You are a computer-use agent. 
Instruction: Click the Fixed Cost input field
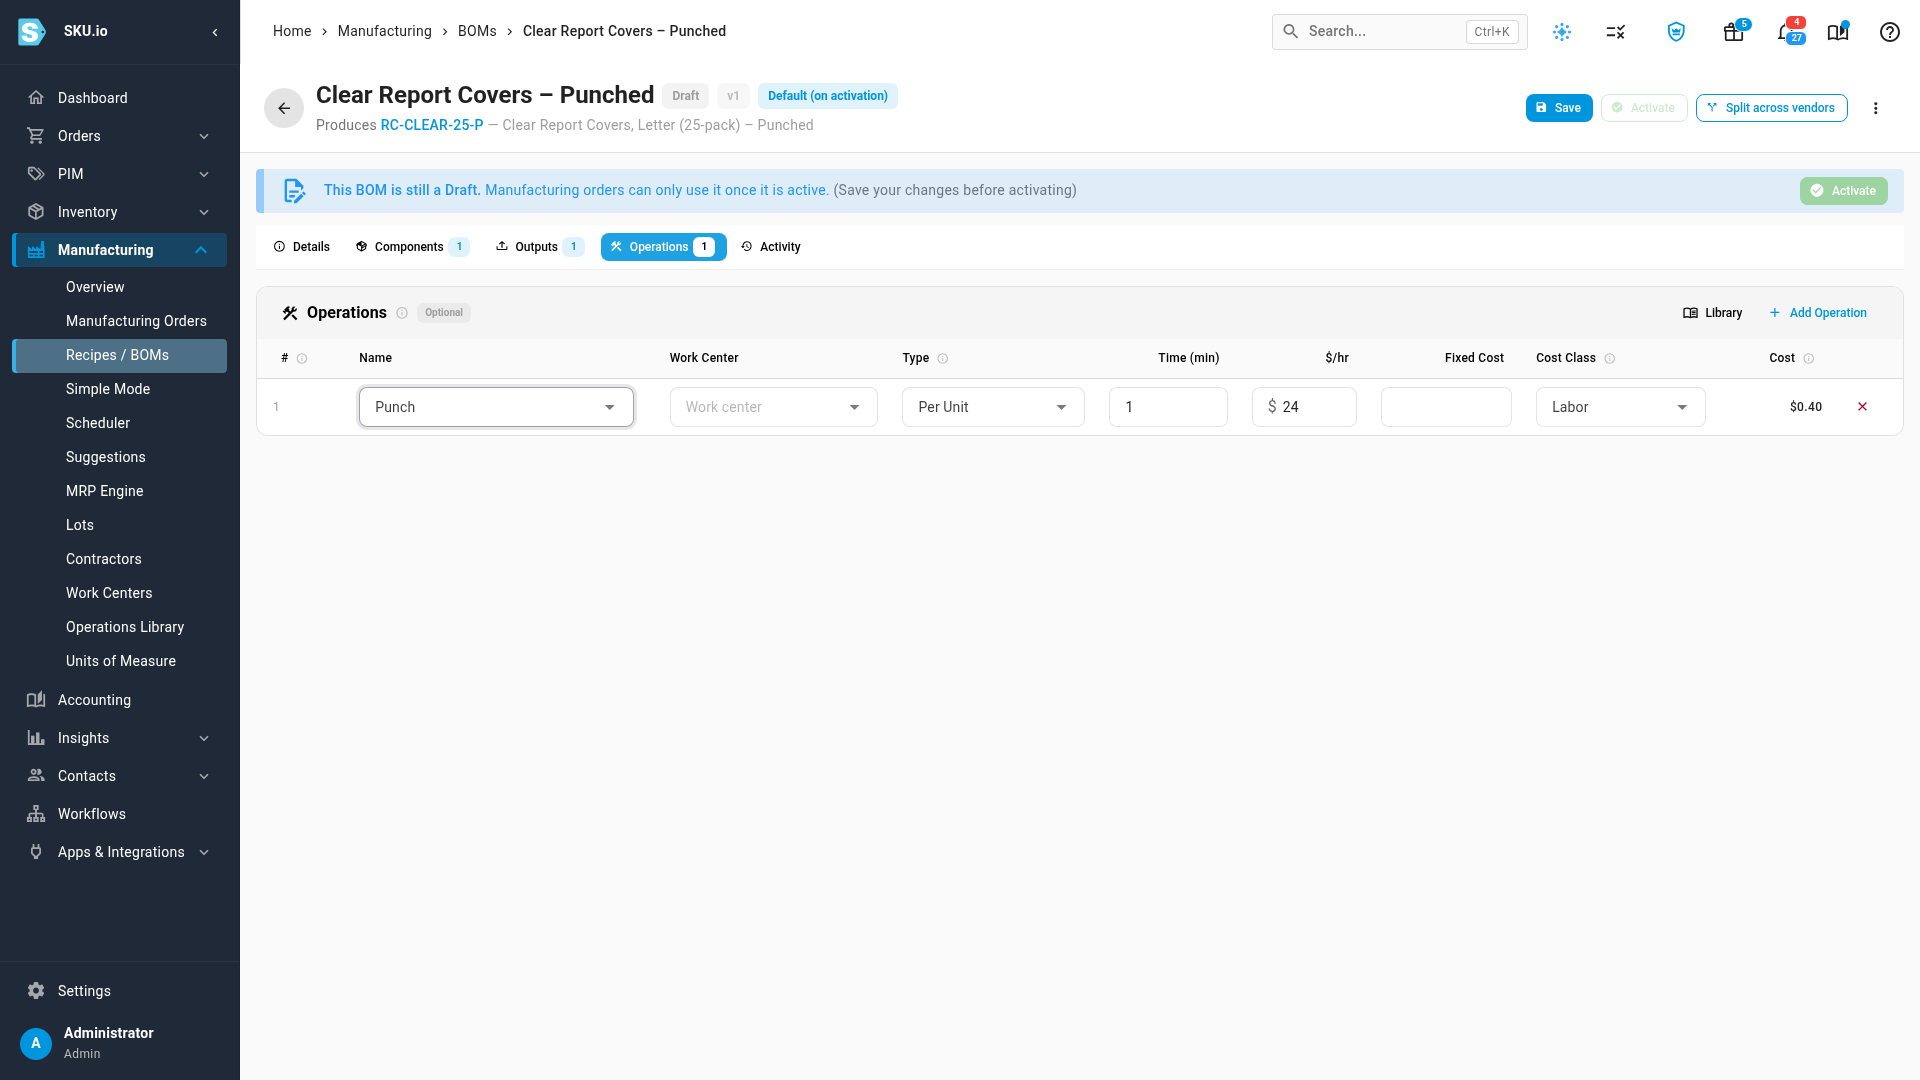pyautogui.click(x=1446, y=407)
